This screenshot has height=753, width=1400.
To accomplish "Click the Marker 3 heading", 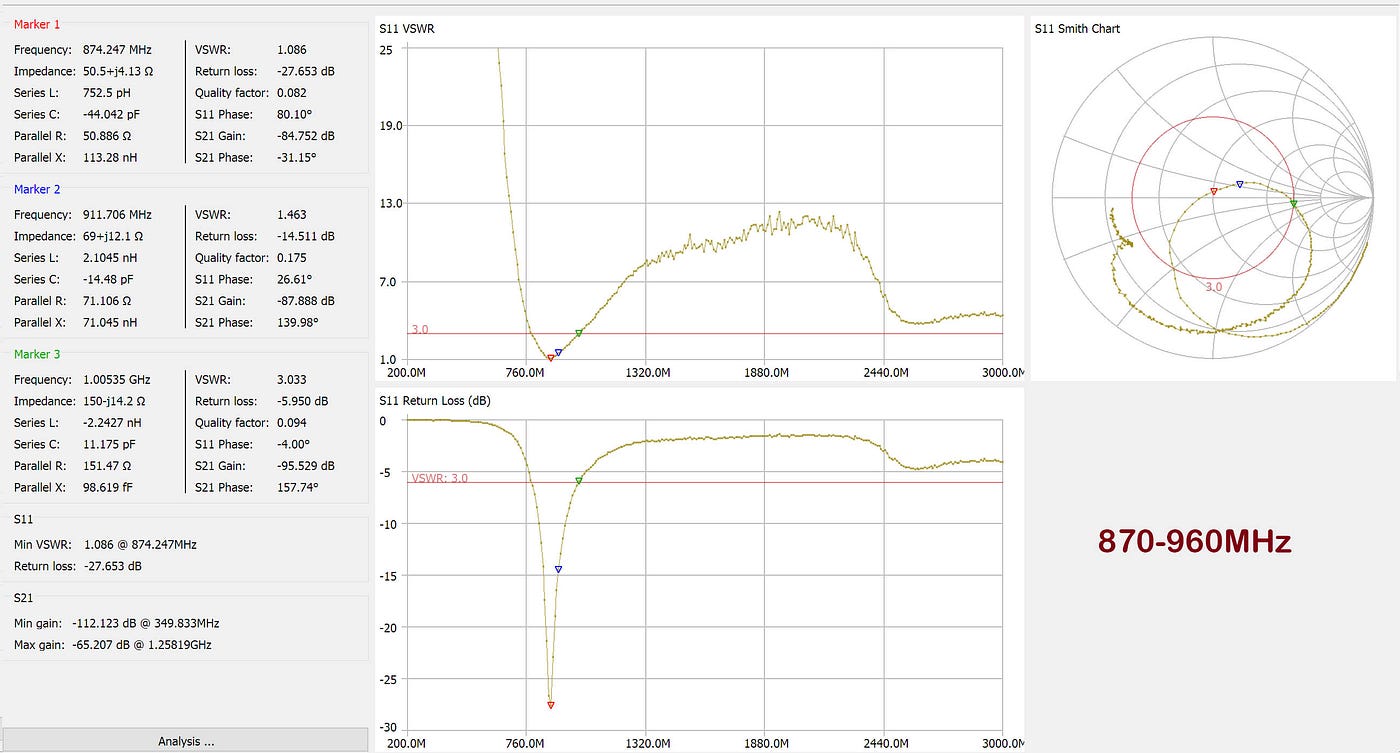I will 37,354.
